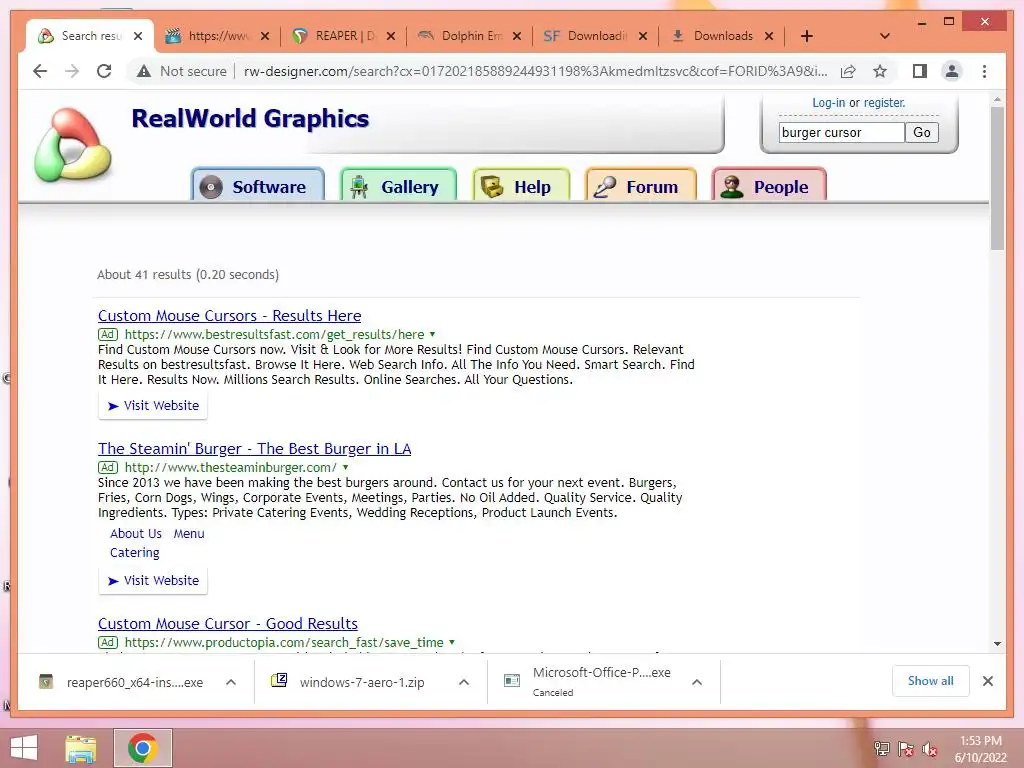Open Chrome side panel icon
The height and width of the screenshot is (768, 1024).
920,71
